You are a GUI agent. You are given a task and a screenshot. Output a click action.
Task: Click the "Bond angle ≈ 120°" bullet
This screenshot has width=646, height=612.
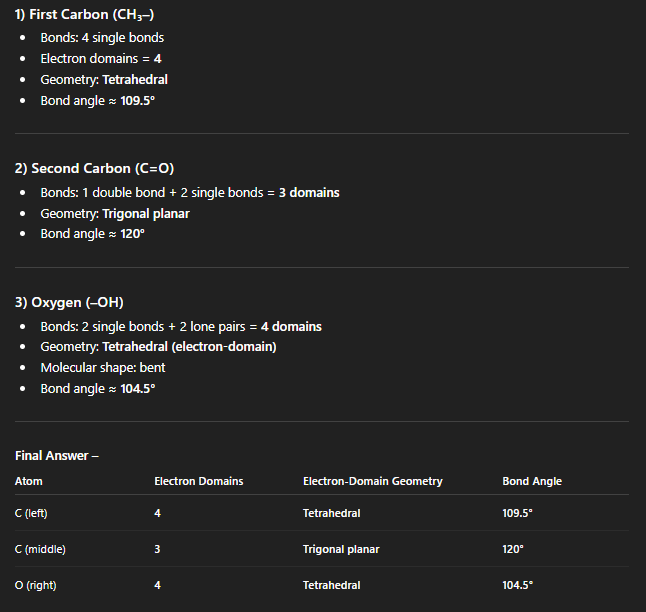(x=93, y=234)
